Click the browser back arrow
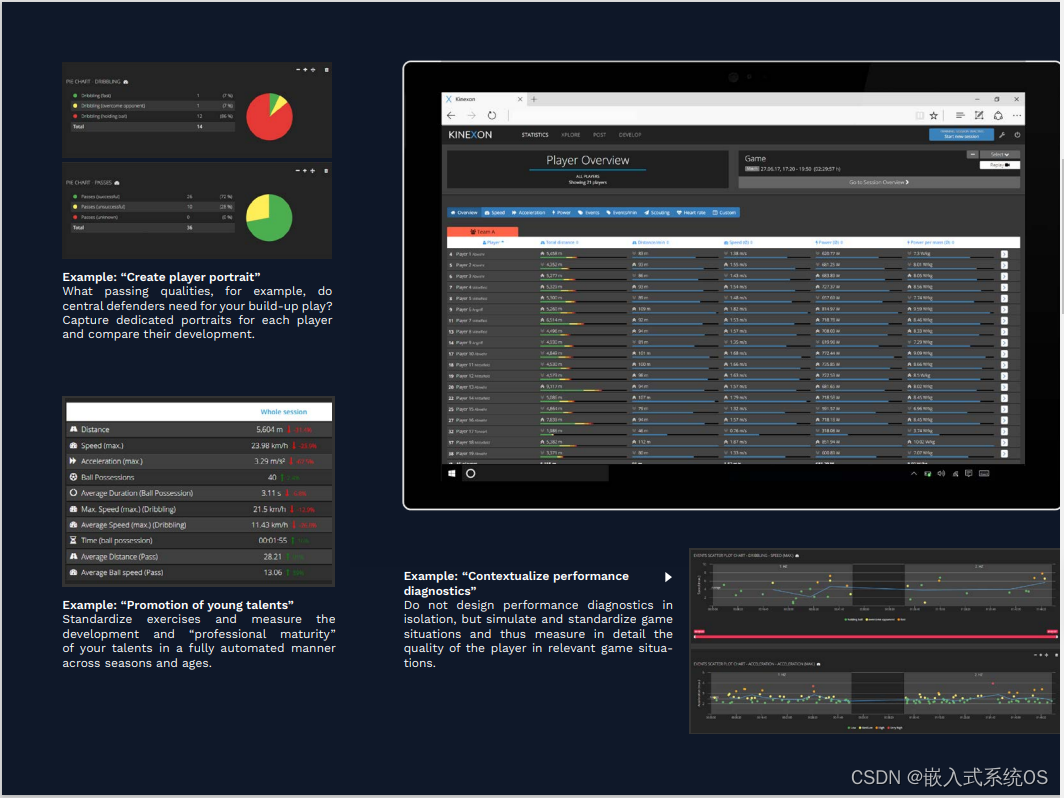The width and height of the screenshot is (1064, 798). 451,116
